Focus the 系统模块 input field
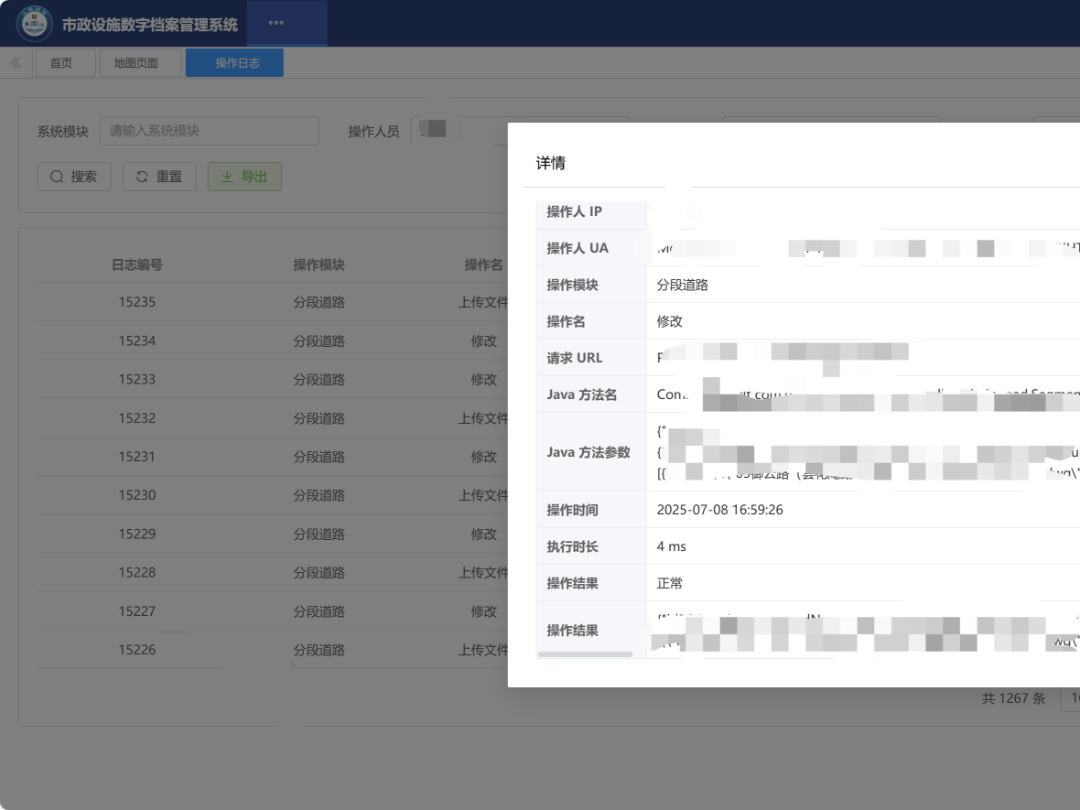 [x=209, y=131]
